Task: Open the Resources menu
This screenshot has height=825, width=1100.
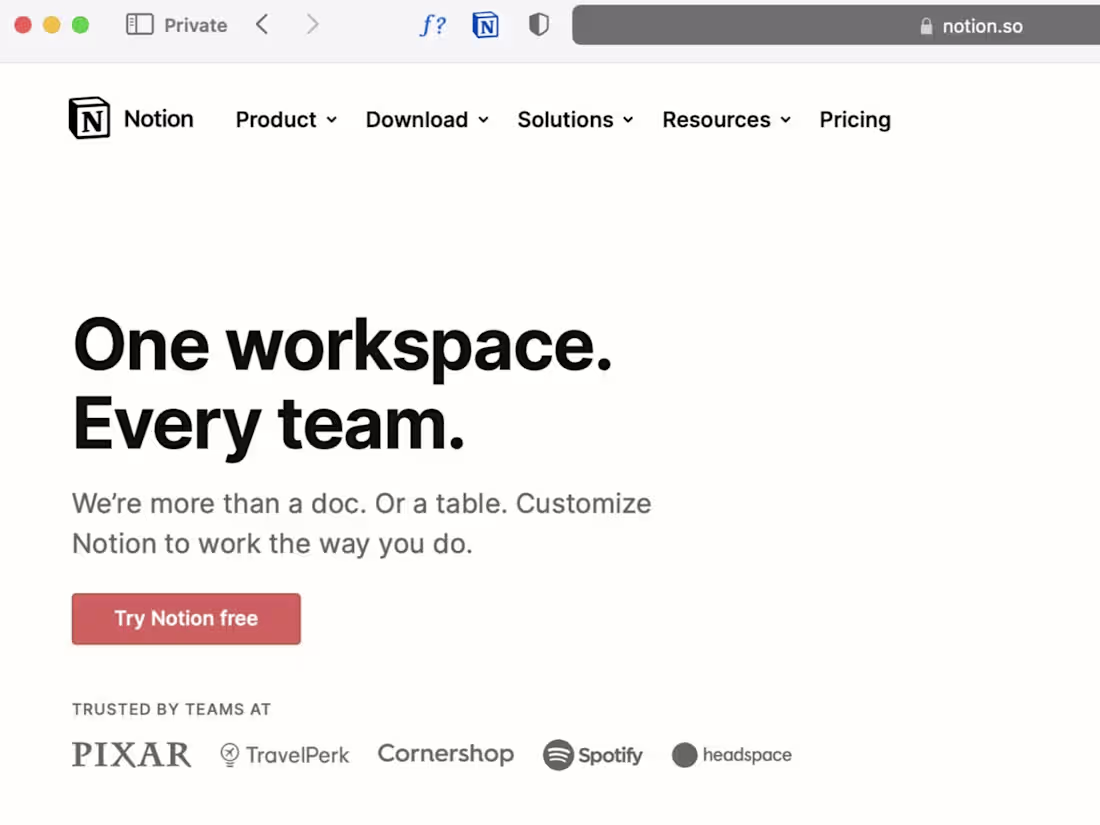Action: pos(726,119)
